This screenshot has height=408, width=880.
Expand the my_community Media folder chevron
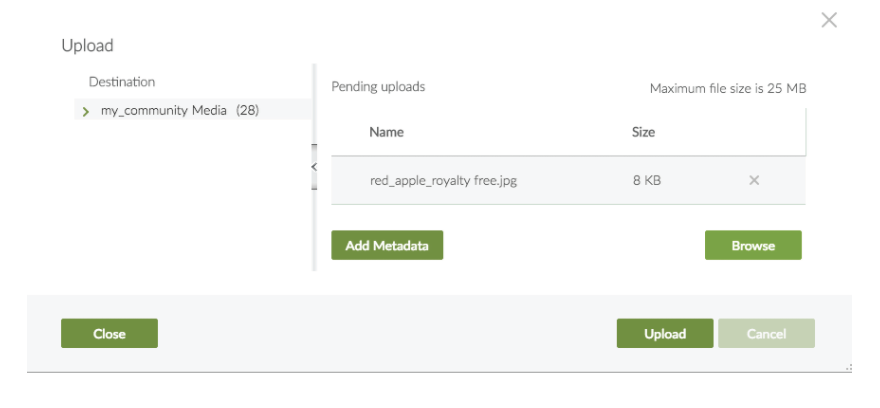pyautogui.click(x=86, y=111)
